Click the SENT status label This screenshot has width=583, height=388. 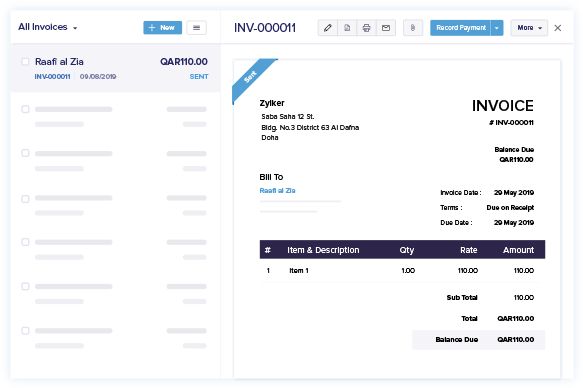click(x=199, y=77)
